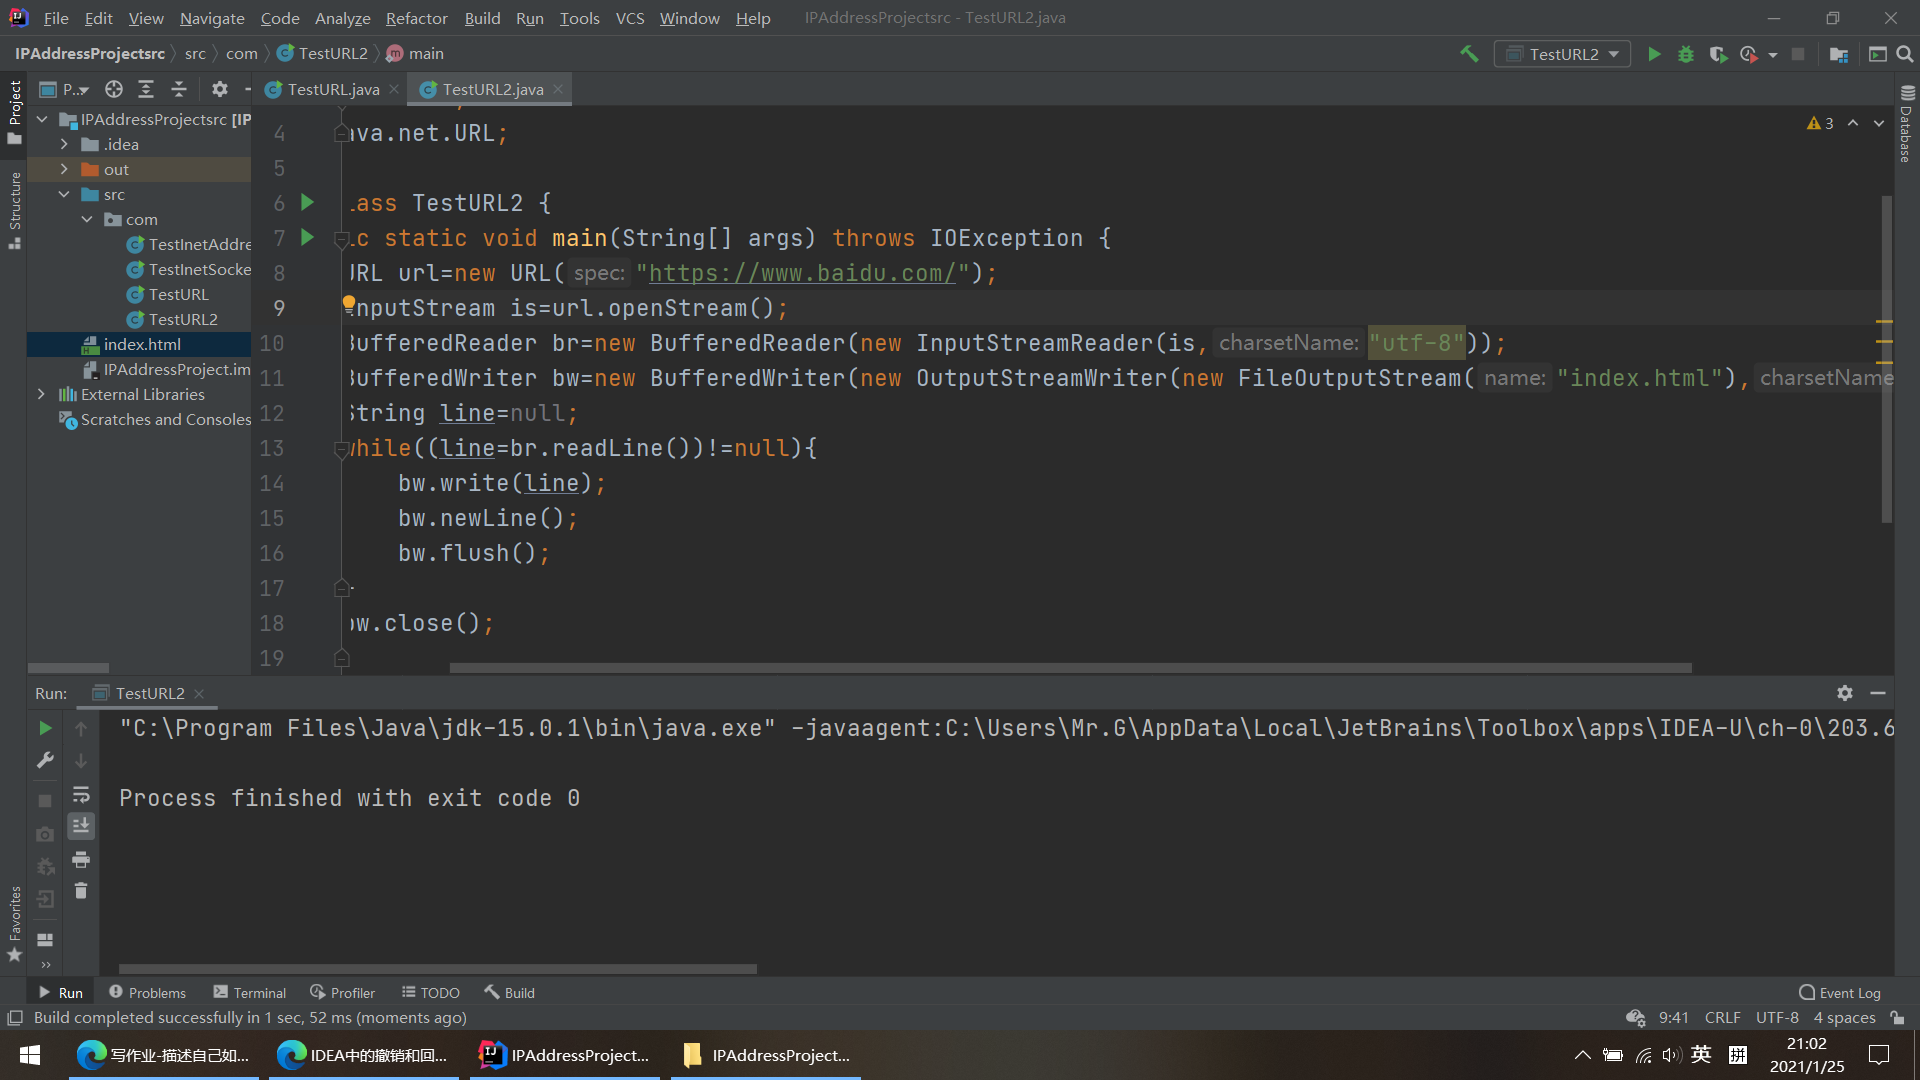The image size is (1920, 1080).
Task: Open the TestURL2 run configuration dropdown
Action: point(1562,54)
